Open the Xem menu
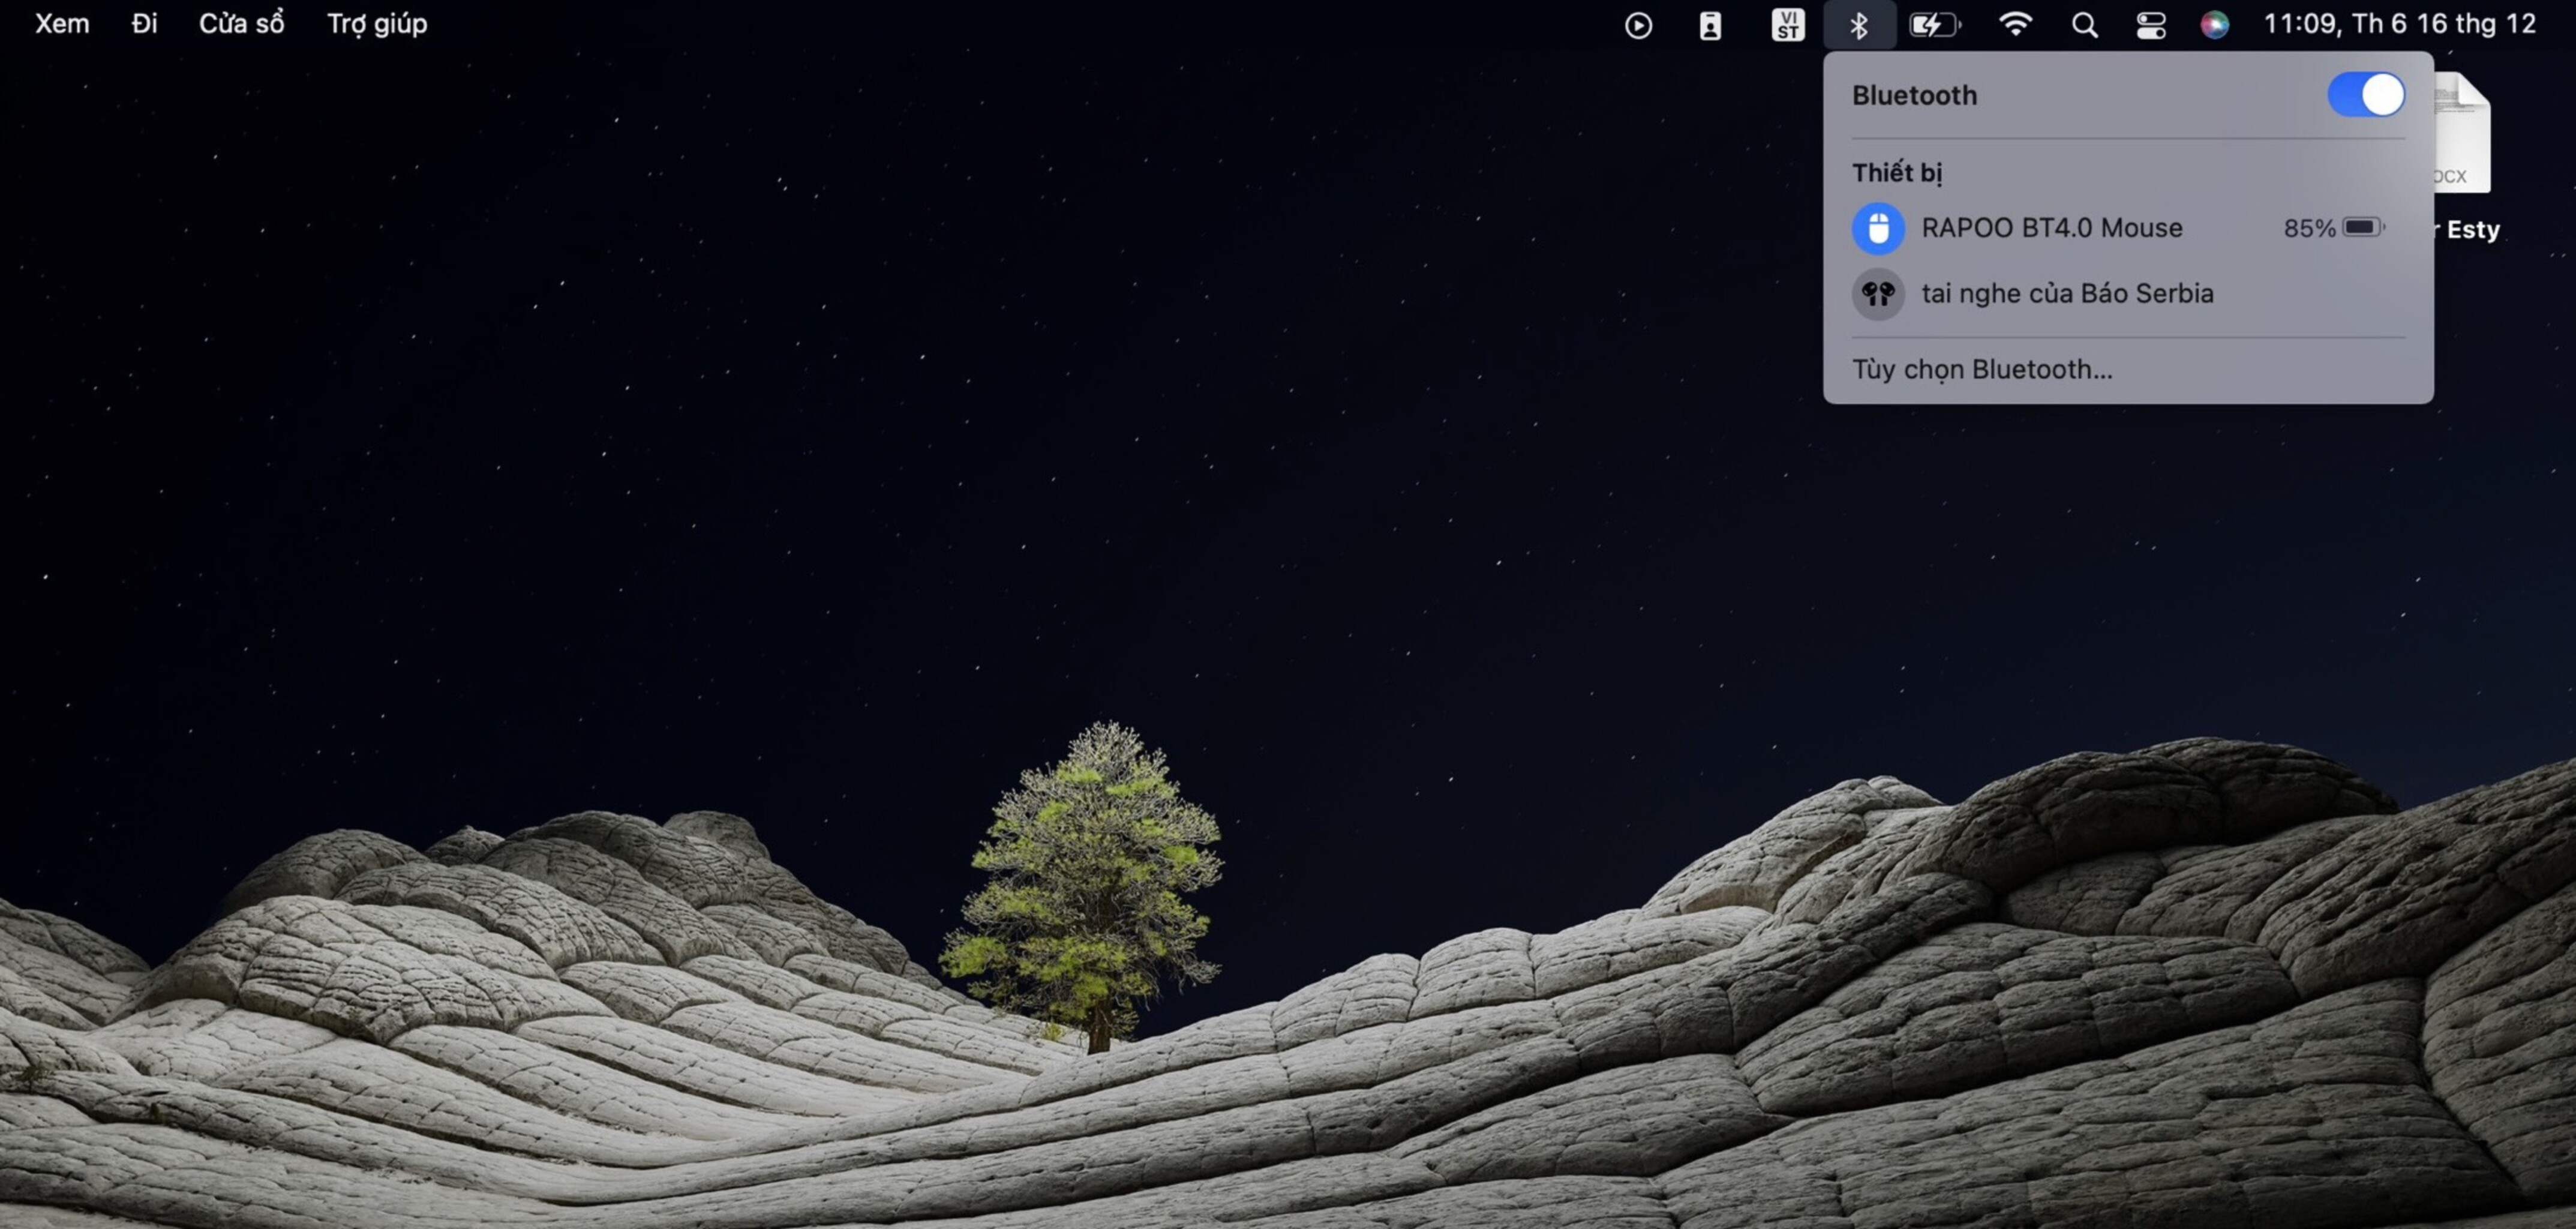 pyautogui.click(x=62, y=24)
